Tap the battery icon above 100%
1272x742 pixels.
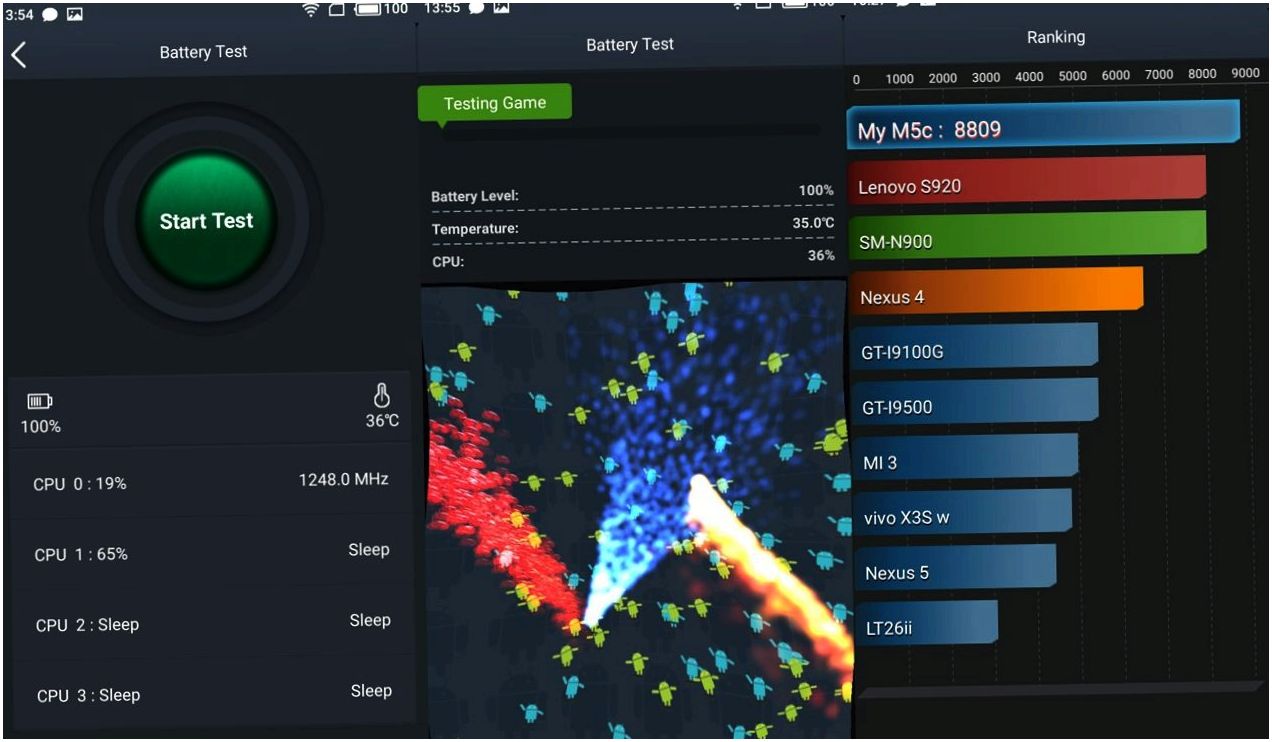pyautogui.click(x=39, y=401)
